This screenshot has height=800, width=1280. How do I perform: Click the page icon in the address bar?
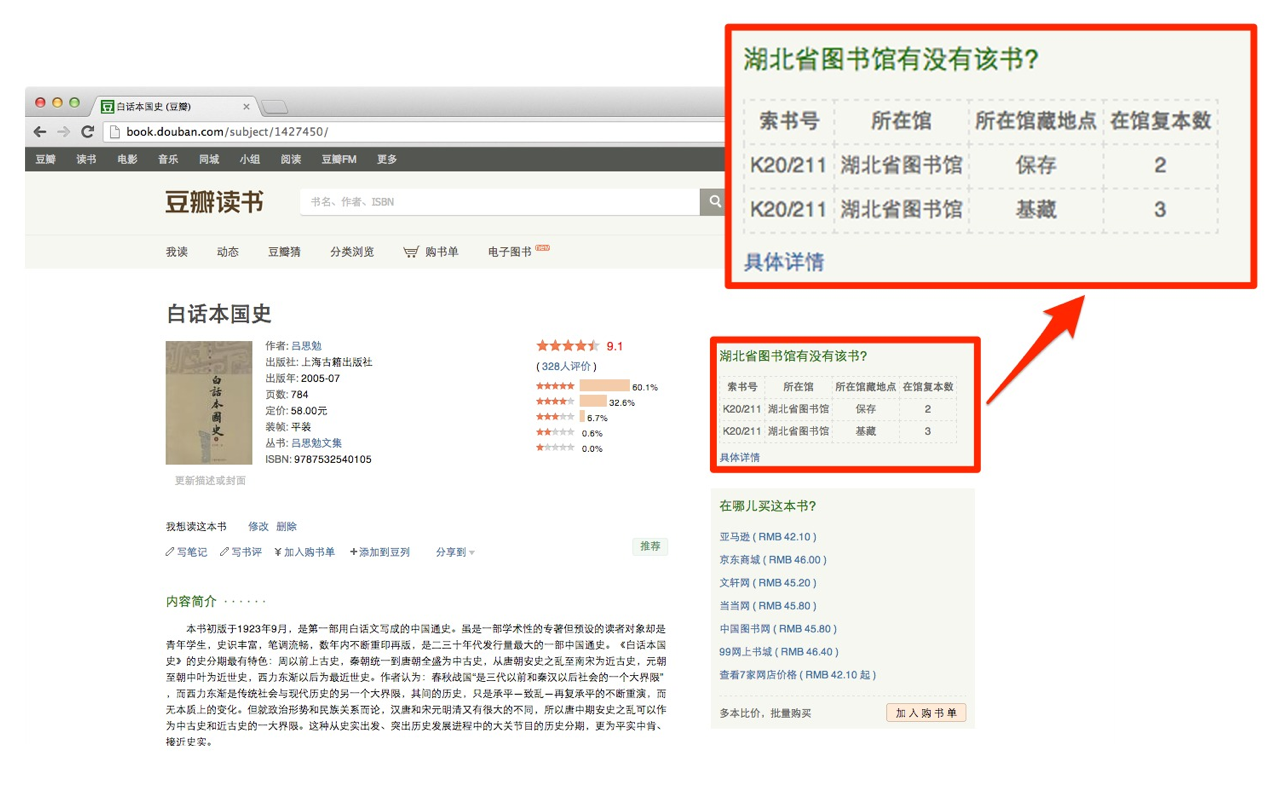click(114, 132)
